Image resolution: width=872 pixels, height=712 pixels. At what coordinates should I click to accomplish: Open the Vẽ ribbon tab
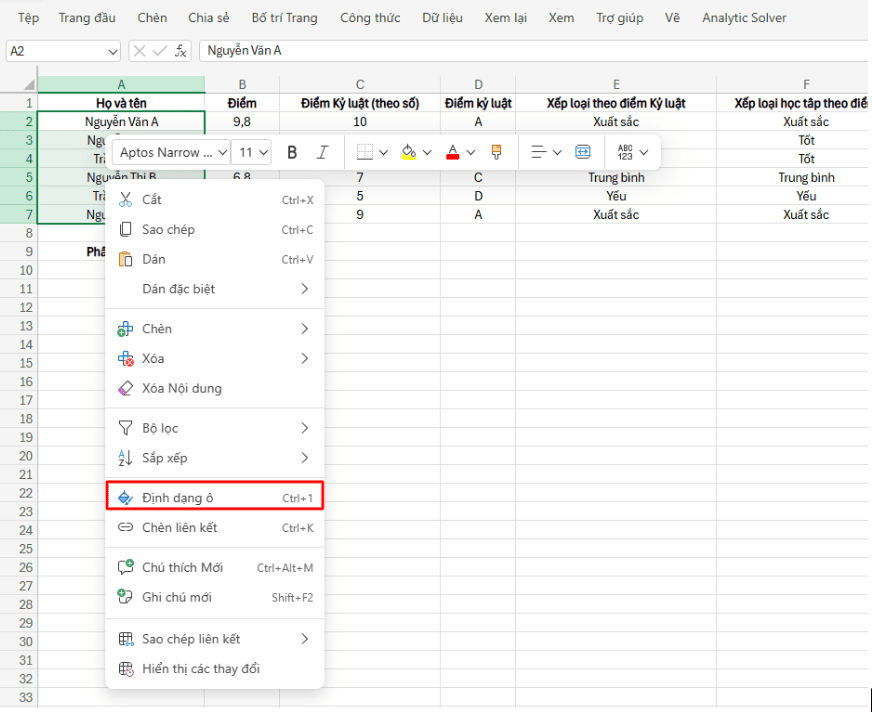coord(672,18)
